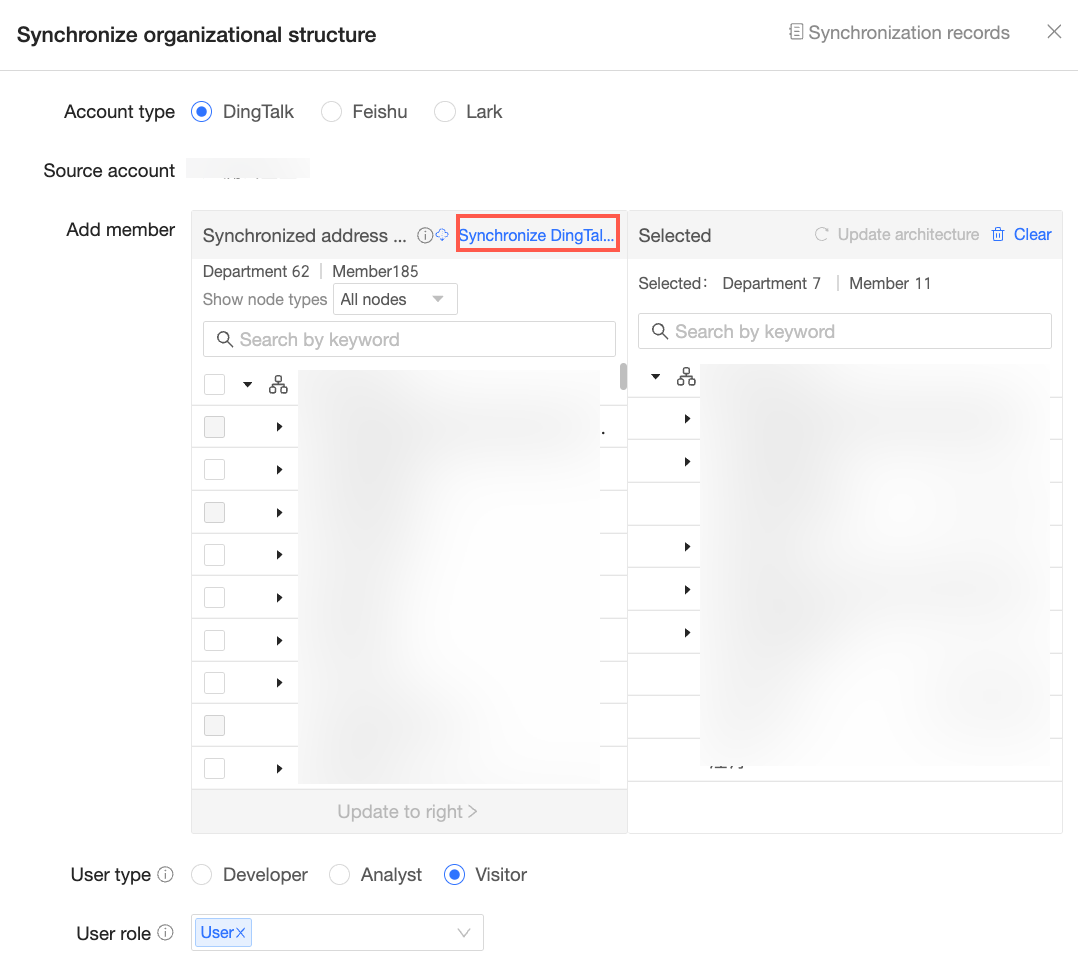Remove the User role tag
The image size is (1078, 972).
tap(241, 933)
